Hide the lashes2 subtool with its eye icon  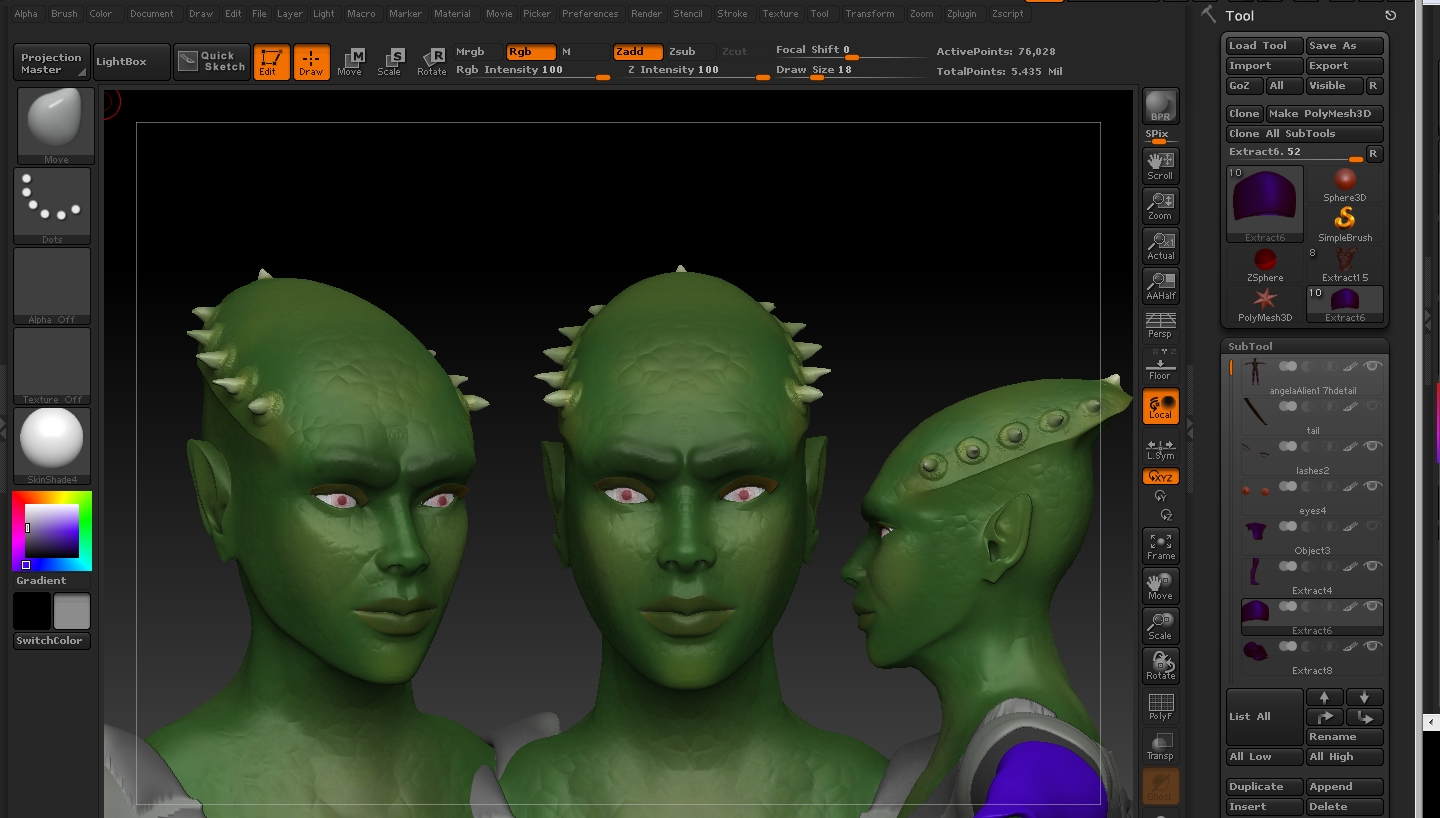point(1372,446)
